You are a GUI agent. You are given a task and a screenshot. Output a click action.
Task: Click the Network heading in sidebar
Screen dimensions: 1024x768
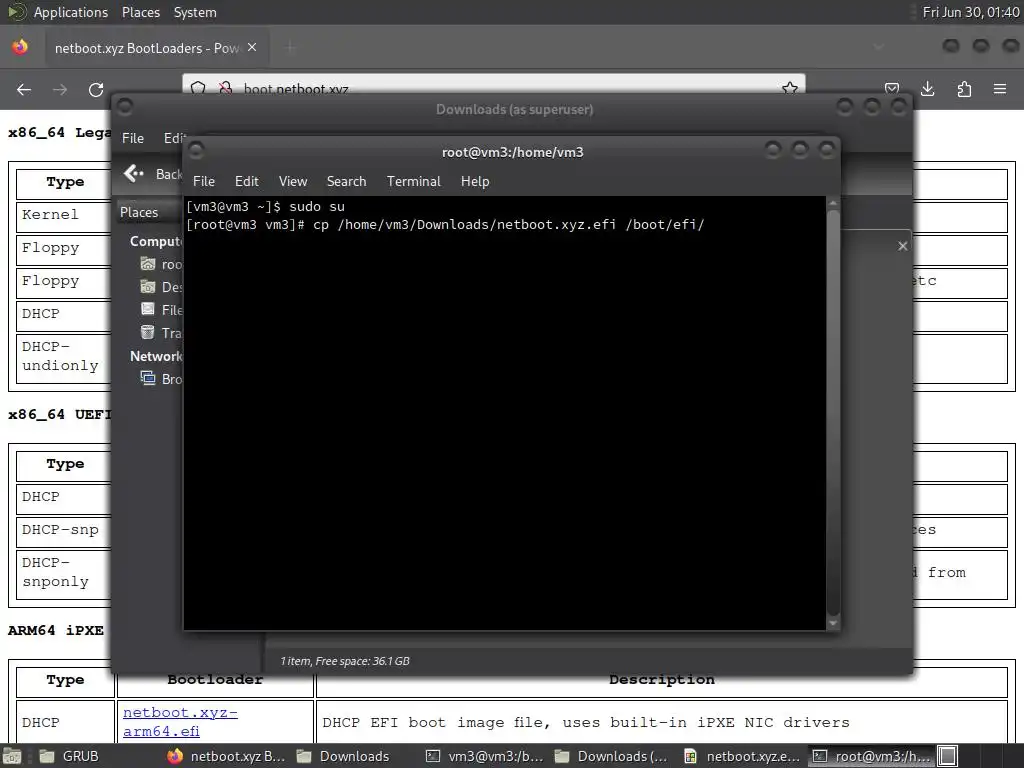point(156,356)
